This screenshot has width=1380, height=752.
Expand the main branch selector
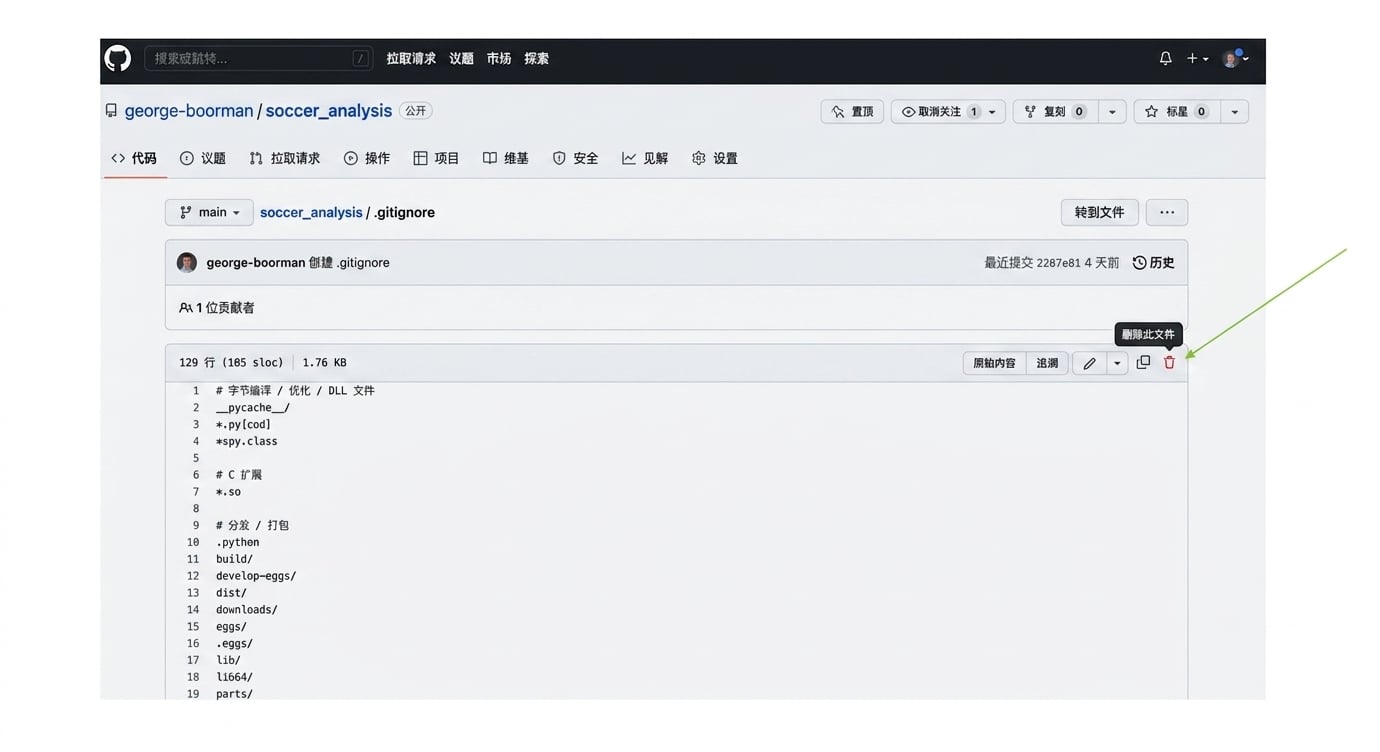[209, 212]
